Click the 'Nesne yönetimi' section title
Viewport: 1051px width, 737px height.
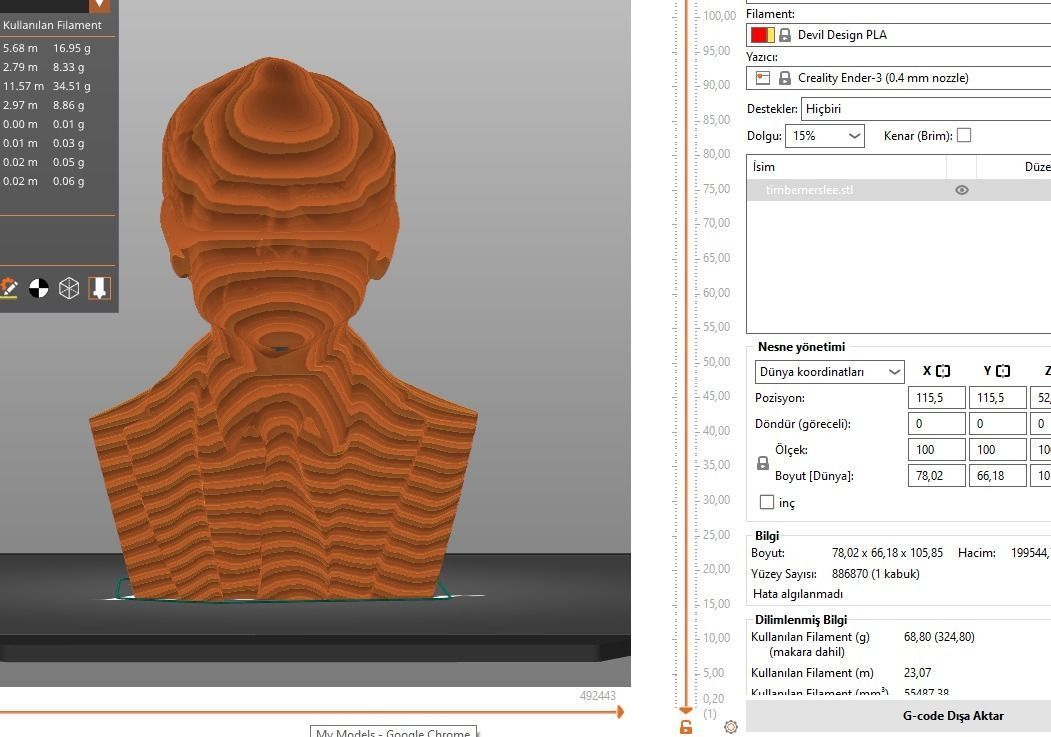(x=801, y=346)
